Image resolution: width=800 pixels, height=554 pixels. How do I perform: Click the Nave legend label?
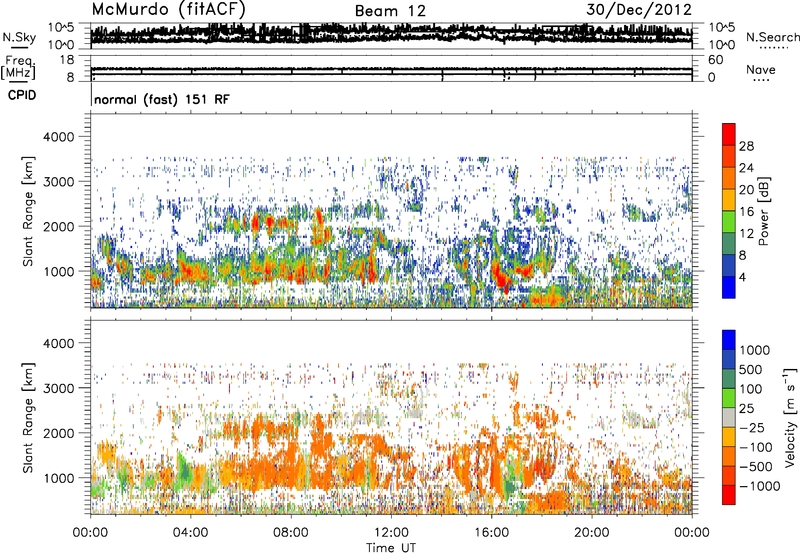(761, 69)
